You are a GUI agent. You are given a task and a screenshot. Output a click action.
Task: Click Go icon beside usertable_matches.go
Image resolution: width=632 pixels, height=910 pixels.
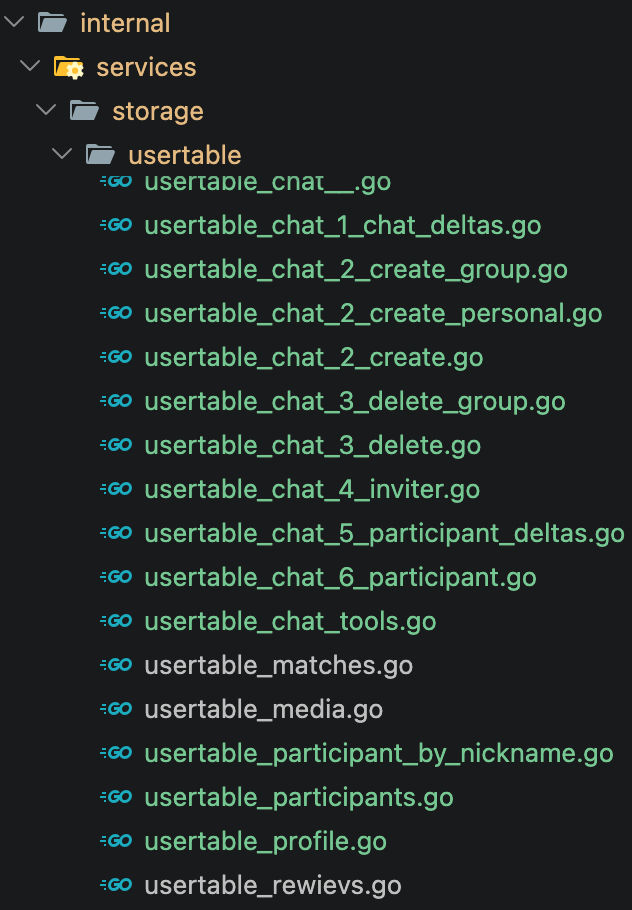pos(117,665)
